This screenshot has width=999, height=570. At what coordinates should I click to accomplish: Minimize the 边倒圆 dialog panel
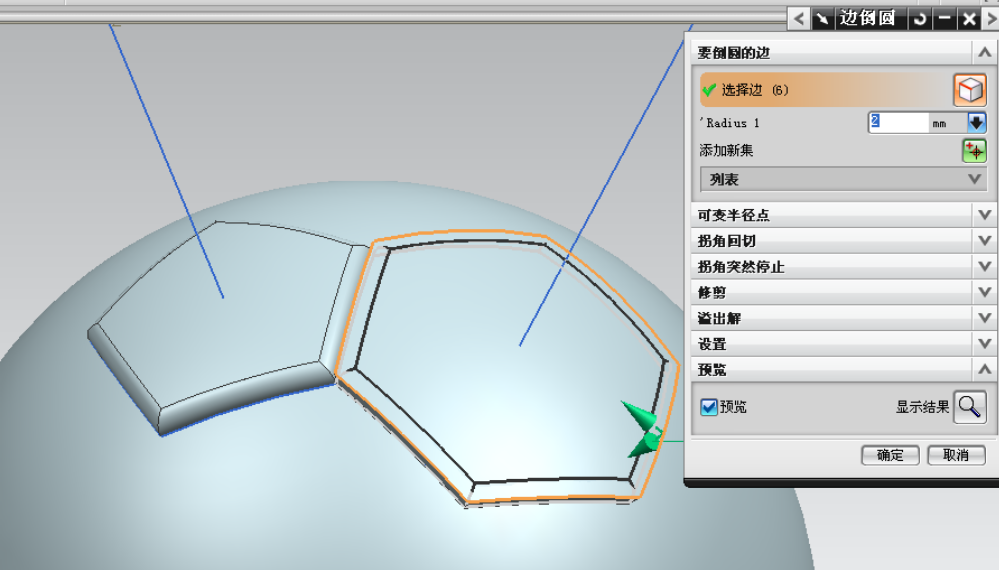tap(944, 18)
